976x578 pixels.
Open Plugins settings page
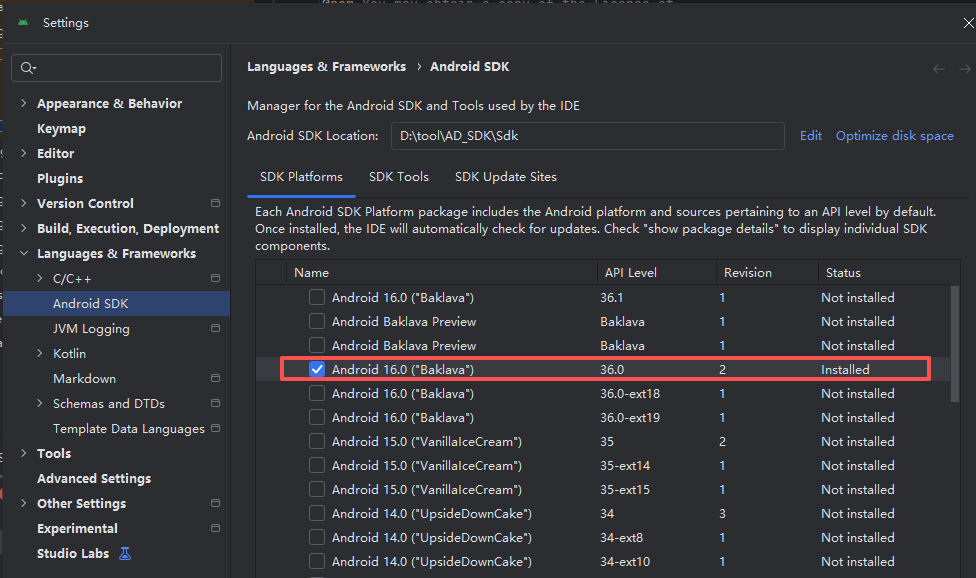(x=60, y=179)
